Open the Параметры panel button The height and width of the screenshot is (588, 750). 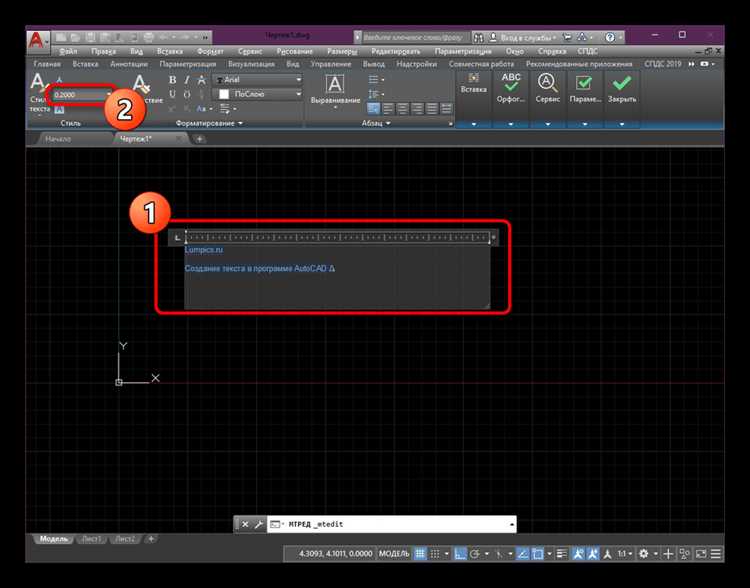point(584,88)
